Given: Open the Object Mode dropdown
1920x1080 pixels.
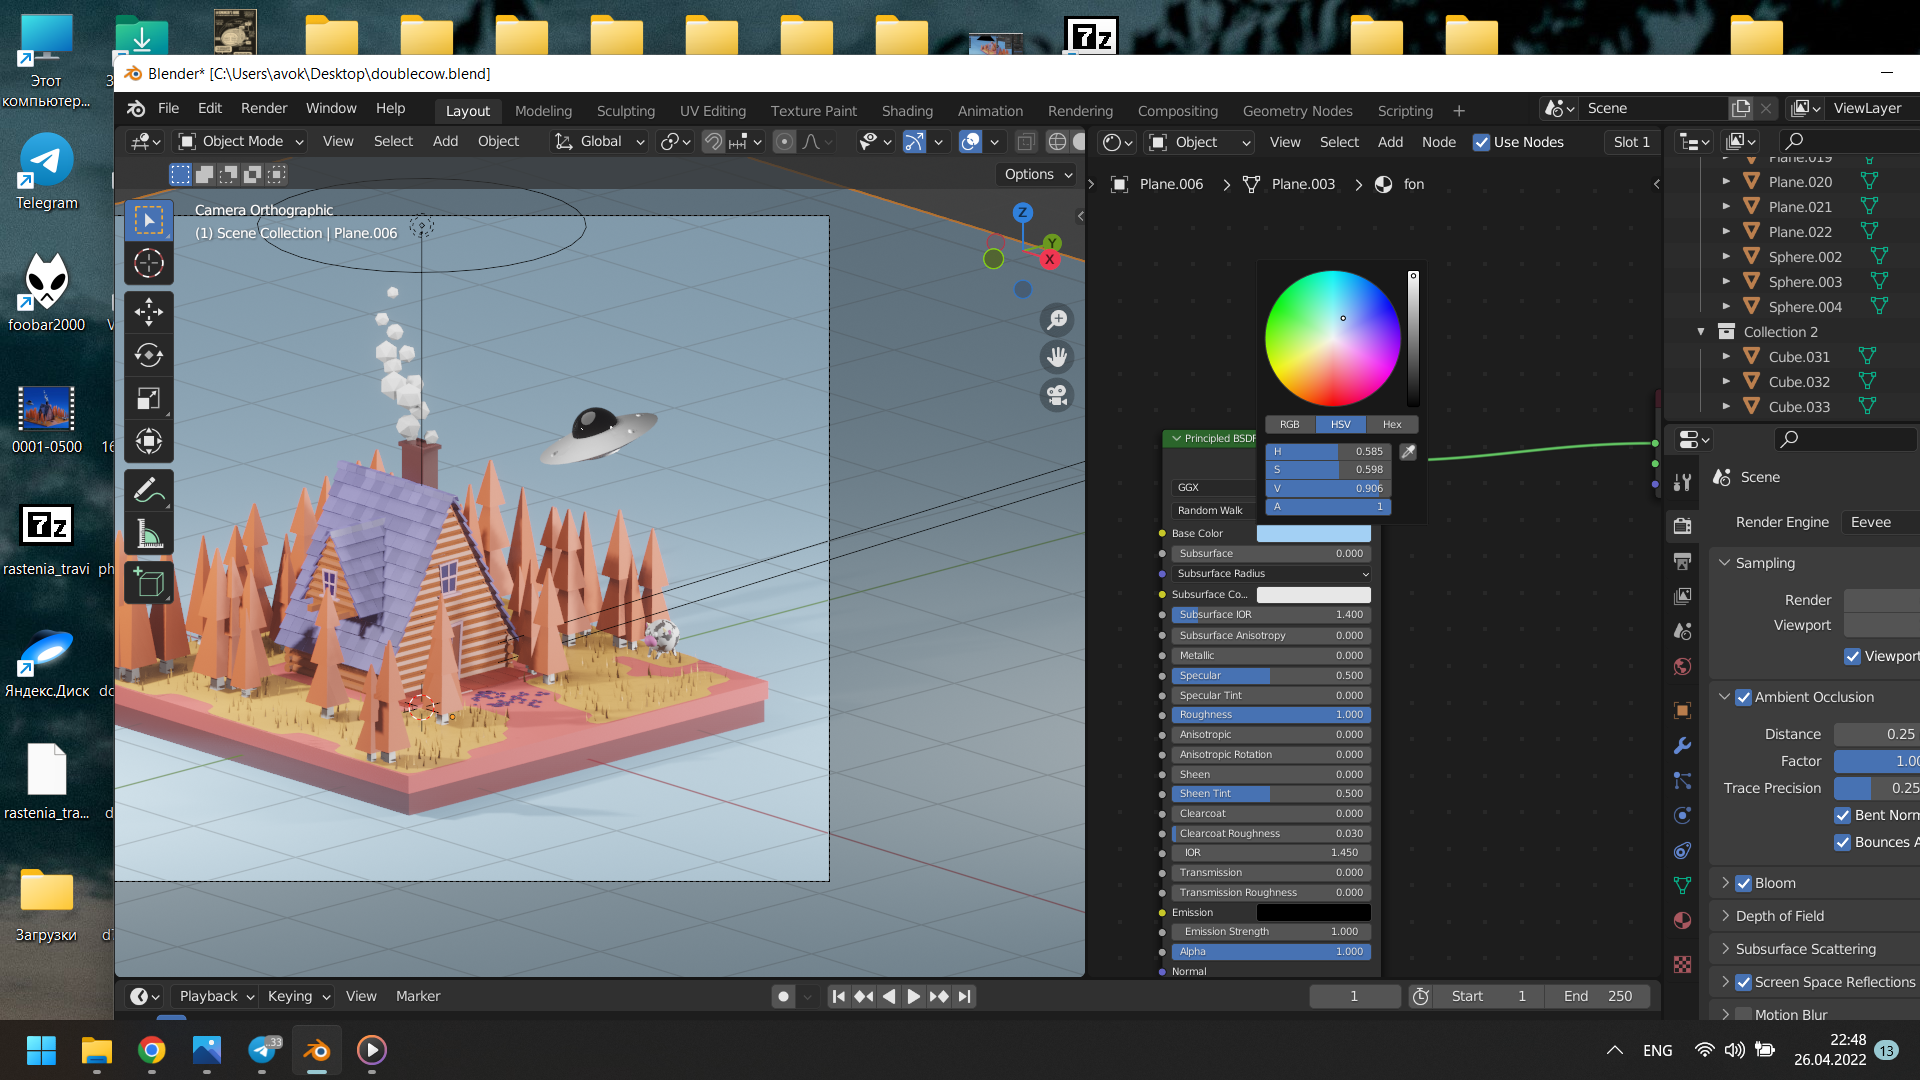Looking at the screenshot, I should (x=241, y=141).
